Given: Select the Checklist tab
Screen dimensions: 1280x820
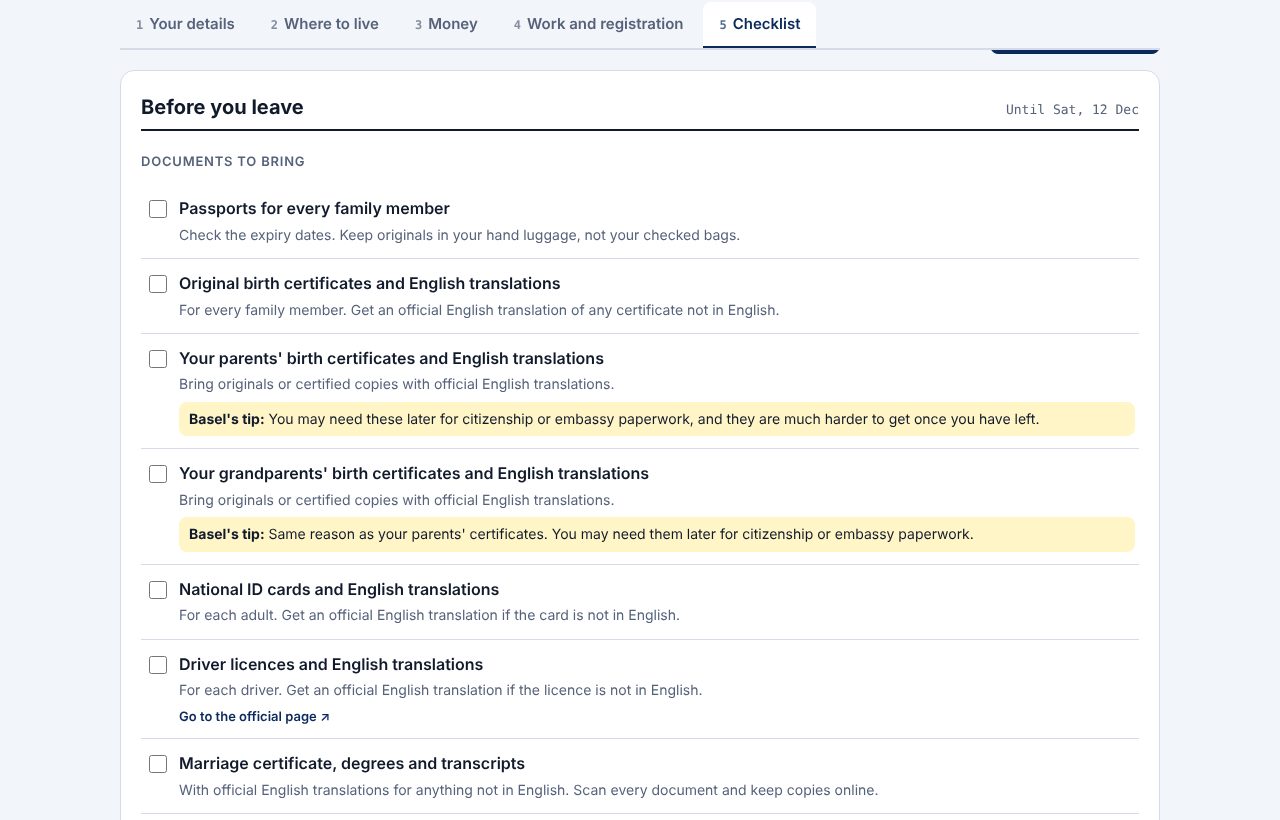Looking at the screenshot, I should 759,24.
